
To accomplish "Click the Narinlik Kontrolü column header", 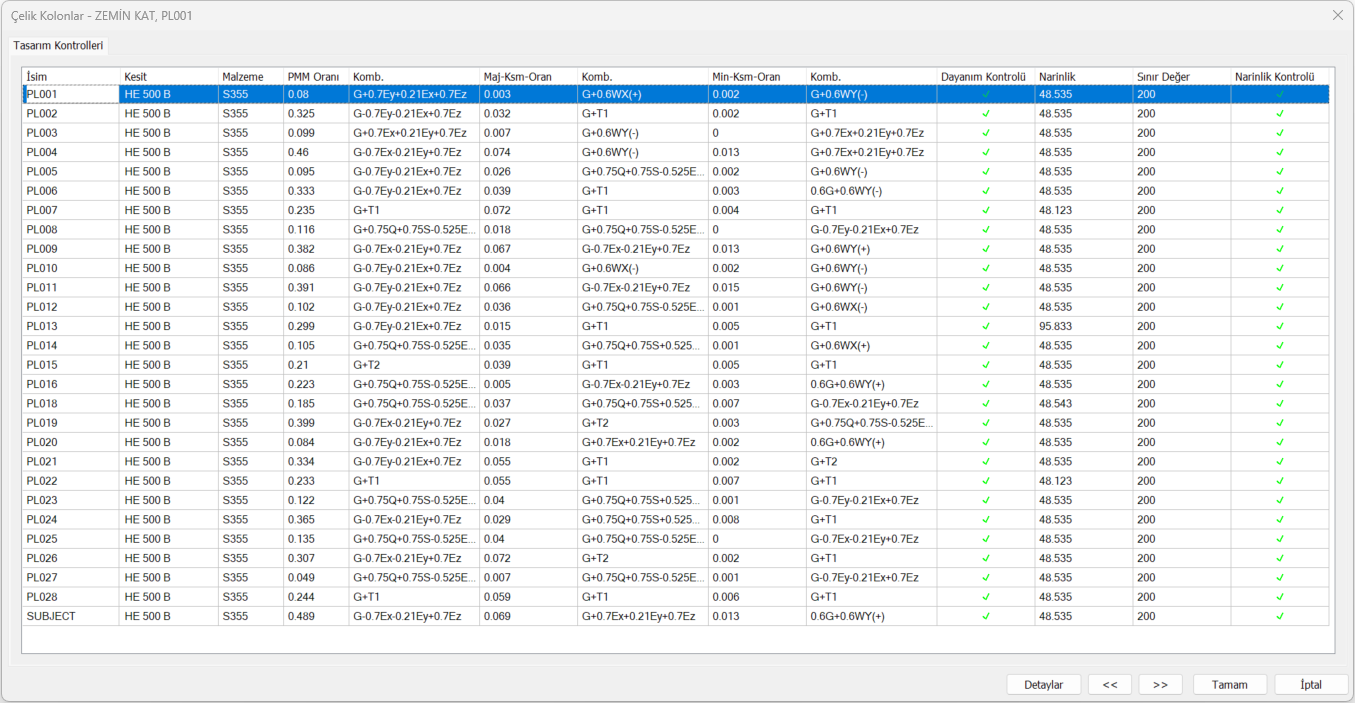I will pyautogui.click(x=1279, y=77).
